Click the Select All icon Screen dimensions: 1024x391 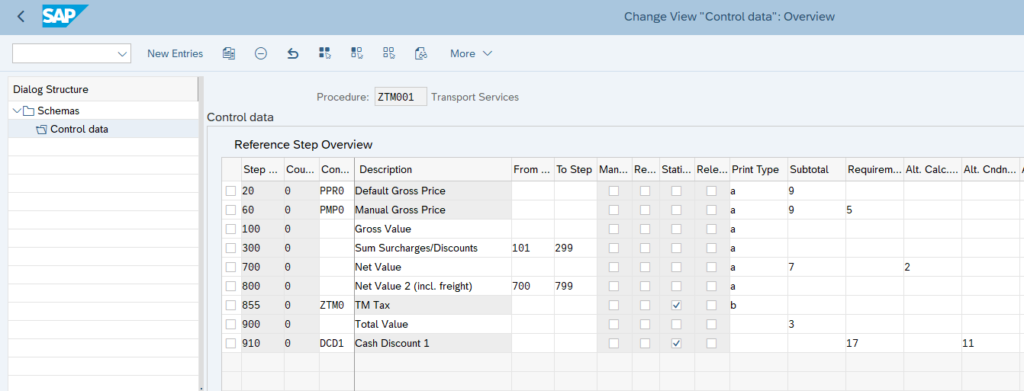coord(325,54)
